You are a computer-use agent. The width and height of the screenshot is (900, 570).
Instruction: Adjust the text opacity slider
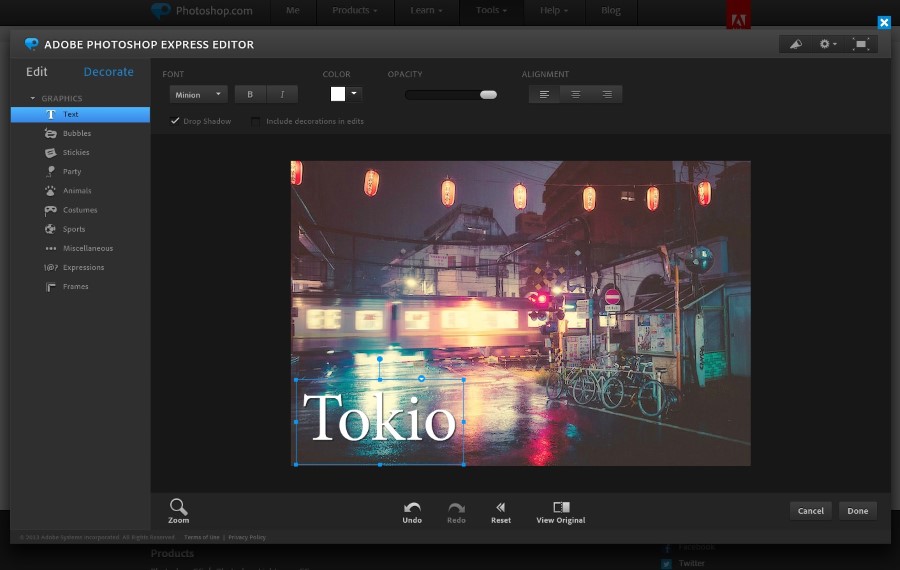coord(488,94)
